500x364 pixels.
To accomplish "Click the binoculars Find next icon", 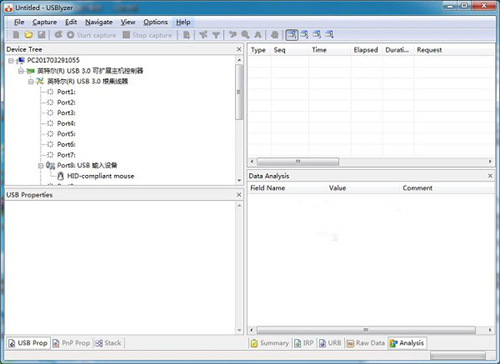I will pos(258,35).
